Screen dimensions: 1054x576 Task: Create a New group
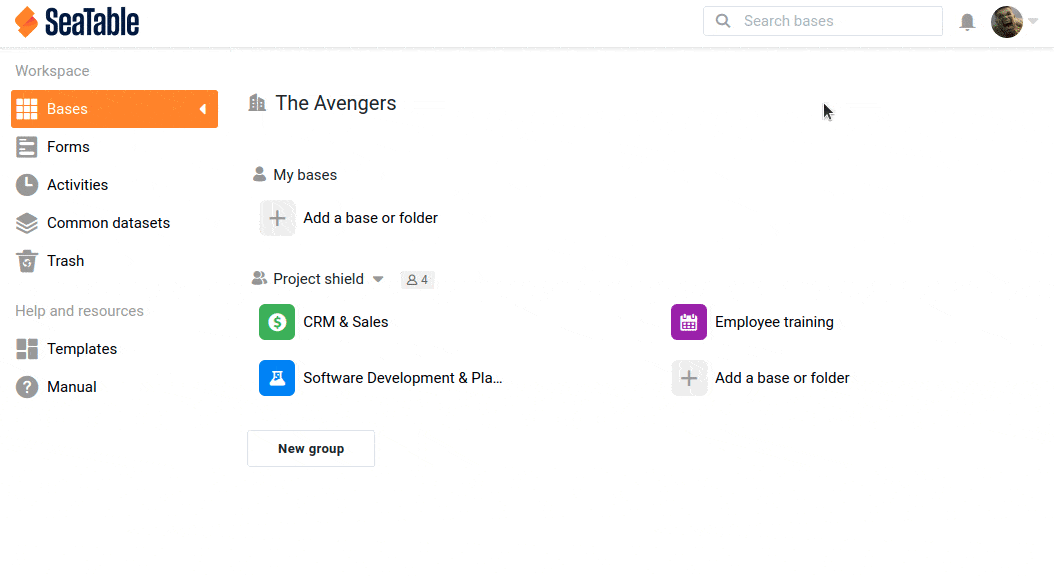coord(311,448)
